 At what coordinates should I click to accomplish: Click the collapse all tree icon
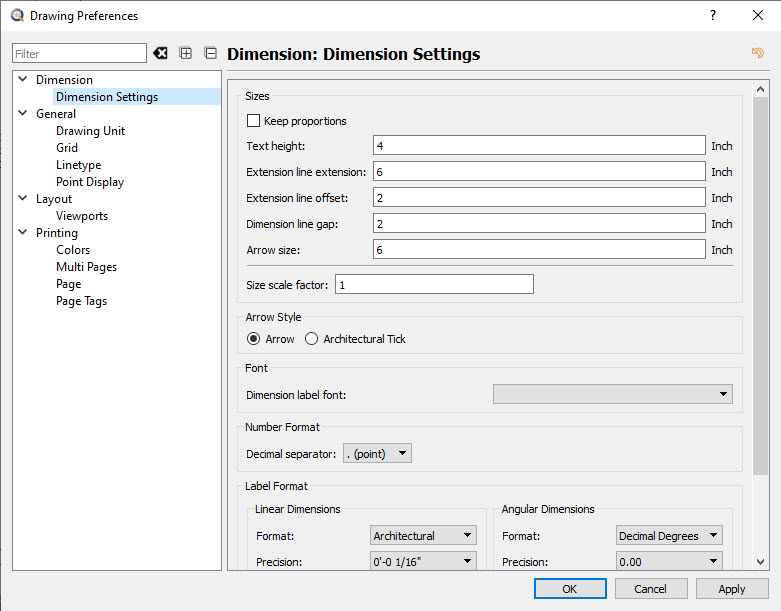click(x=210, y=53)
